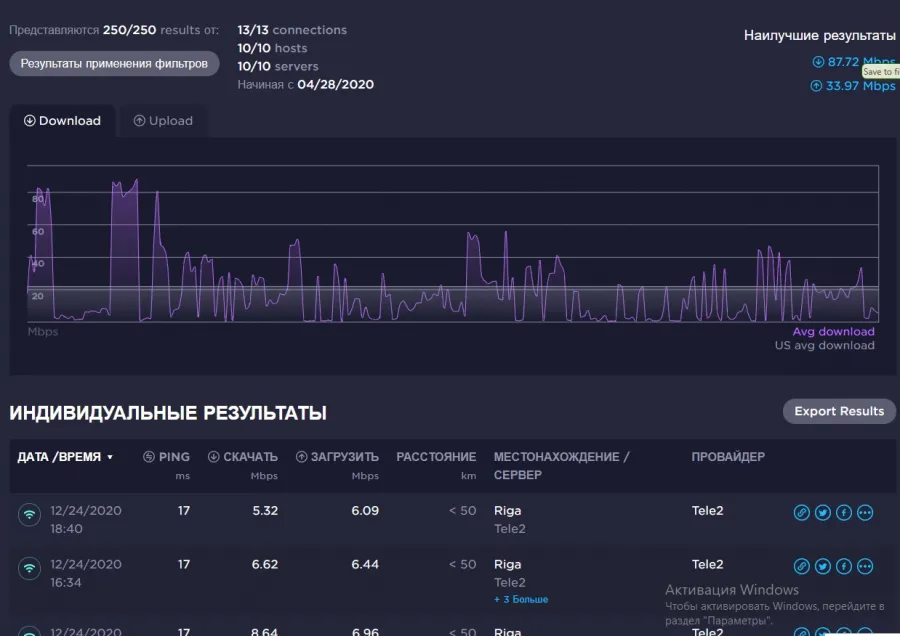Open more options for 18:40 result
The image size is (900, 636).
[865, 512]
